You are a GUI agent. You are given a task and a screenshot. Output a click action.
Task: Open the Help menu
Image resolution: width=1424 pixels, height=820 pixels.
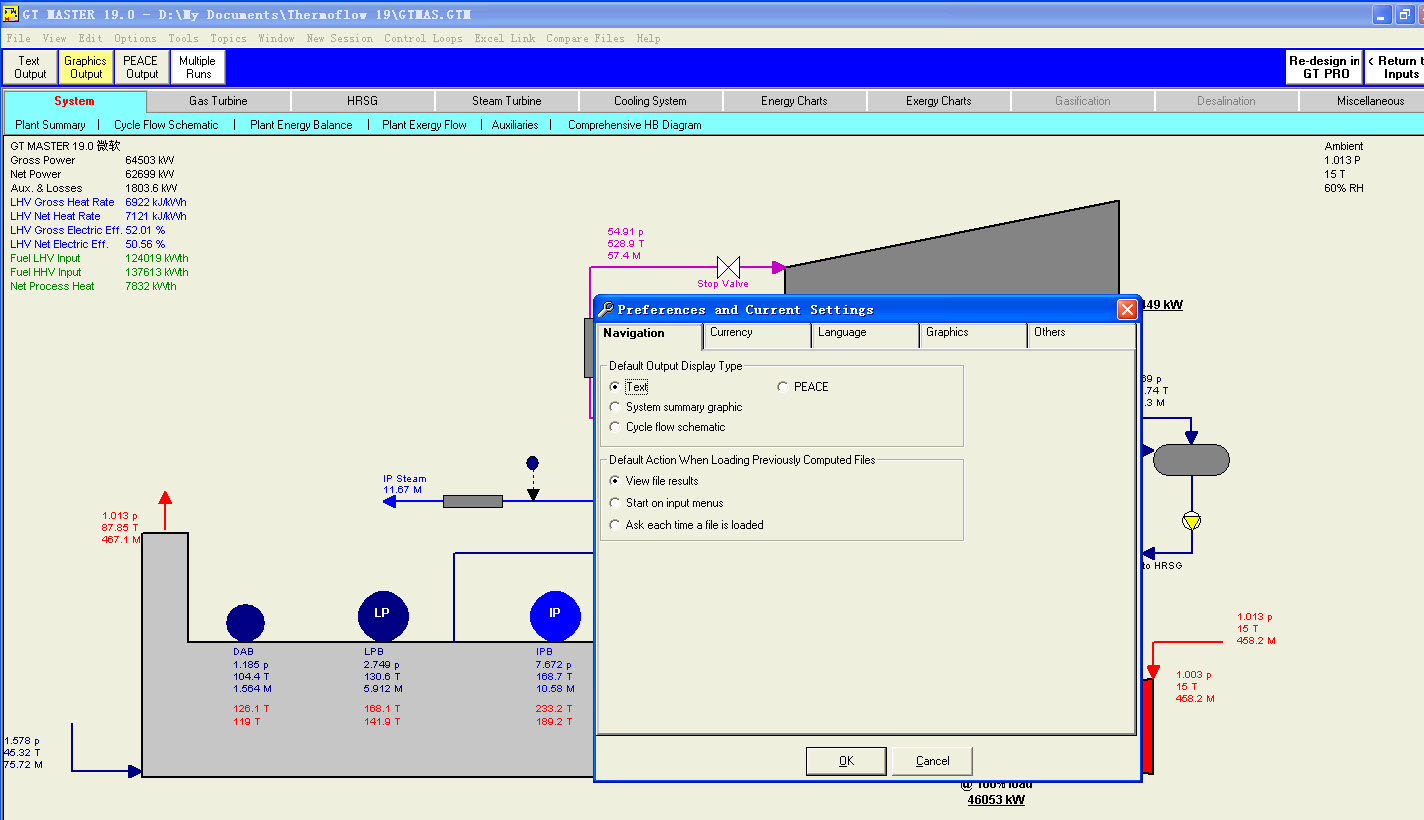pyautogui.click(x=648, y=38)
